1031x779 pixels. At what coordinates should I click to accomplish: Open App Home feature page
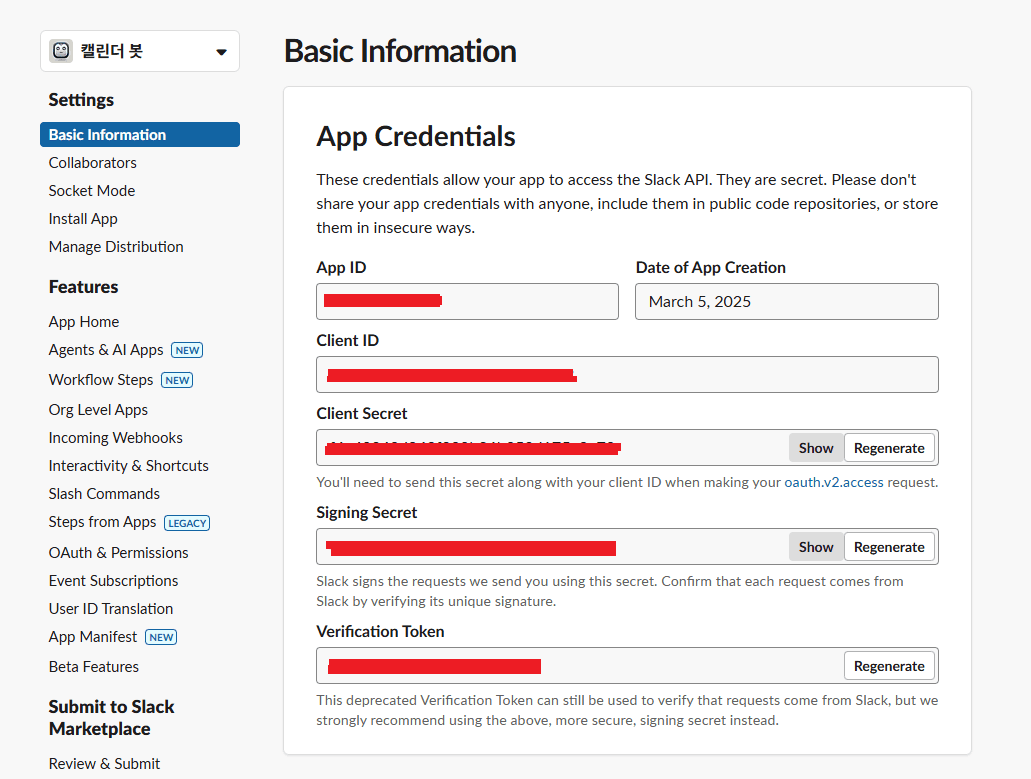click(x=84, y=322)
